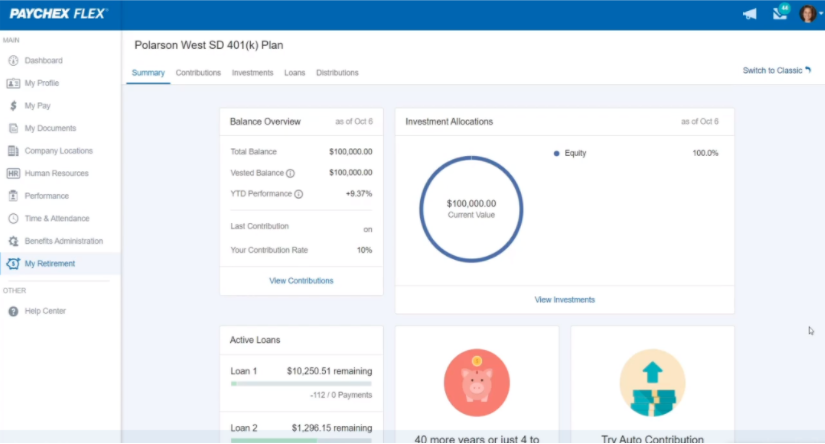Click the megaphone announcements icon
This screenshot has height=444, width=825.
pyautogui.click(x=750, y=14)
